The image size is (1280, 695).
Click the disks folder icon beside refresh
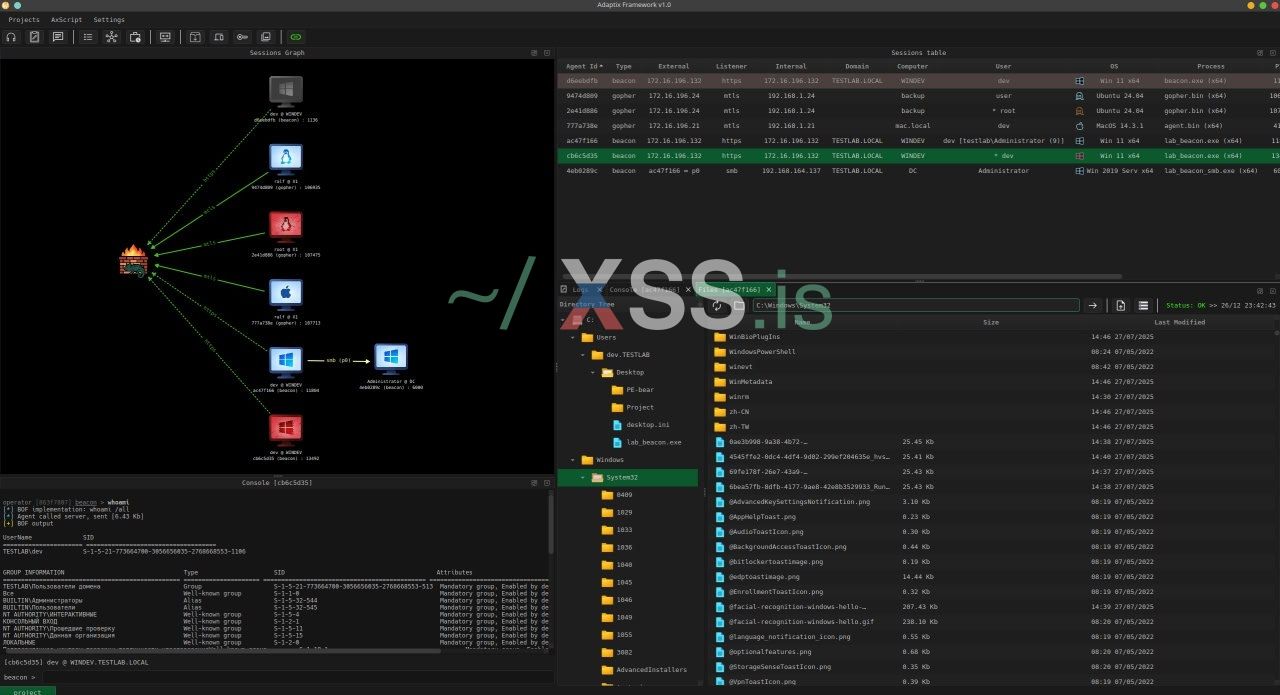point(738,305)
